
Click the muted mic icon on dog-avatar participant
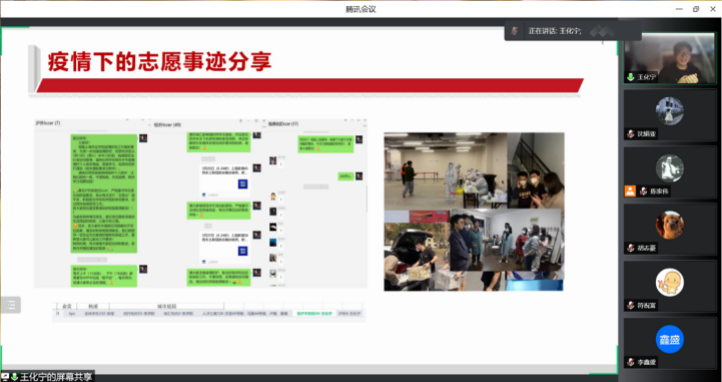[x=630, y=248]
